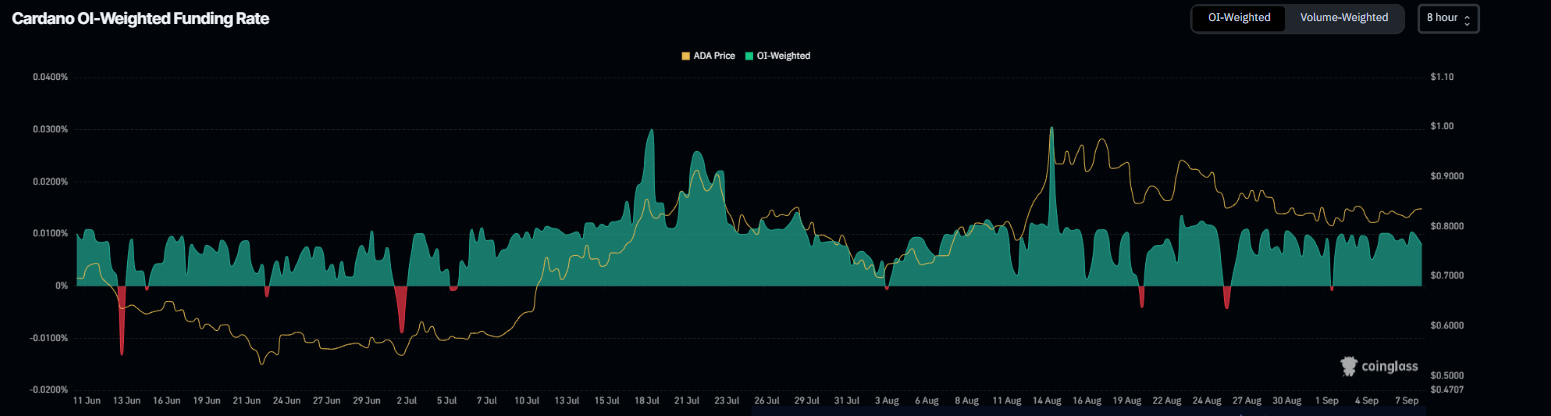Viewport: 1551px width, 416px height.
Task: Click the red dip near 25 Aug
Action: click(1227, 299)
